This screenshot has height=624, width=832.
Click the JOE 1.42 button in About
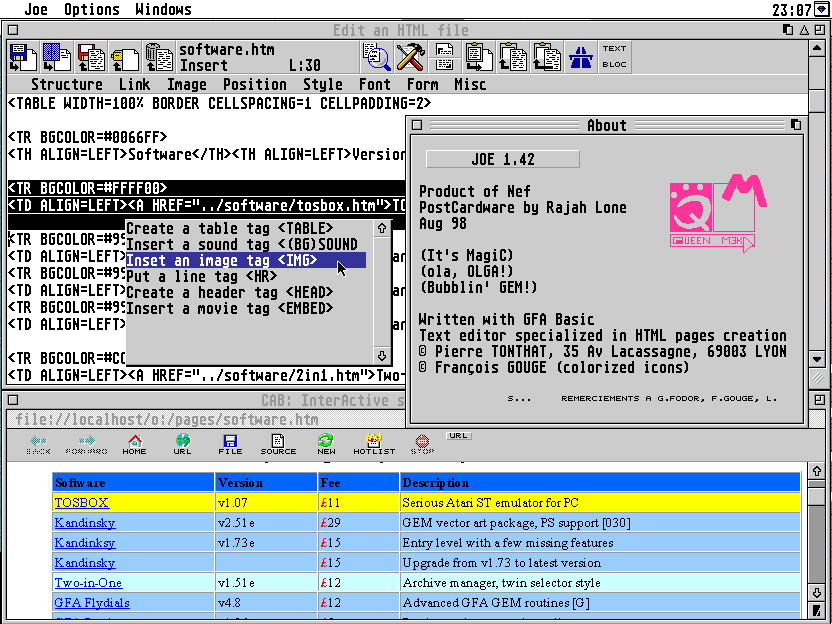tap(502, 159)
